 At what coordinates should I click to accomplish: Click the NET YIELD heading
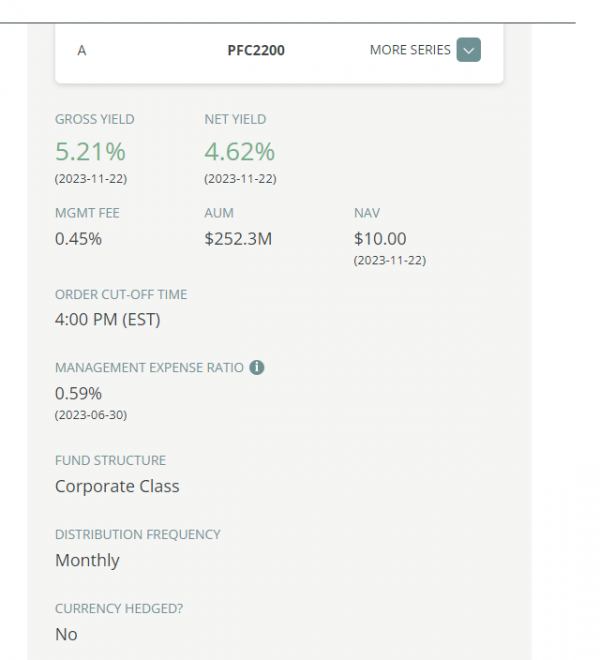[235, 119]
